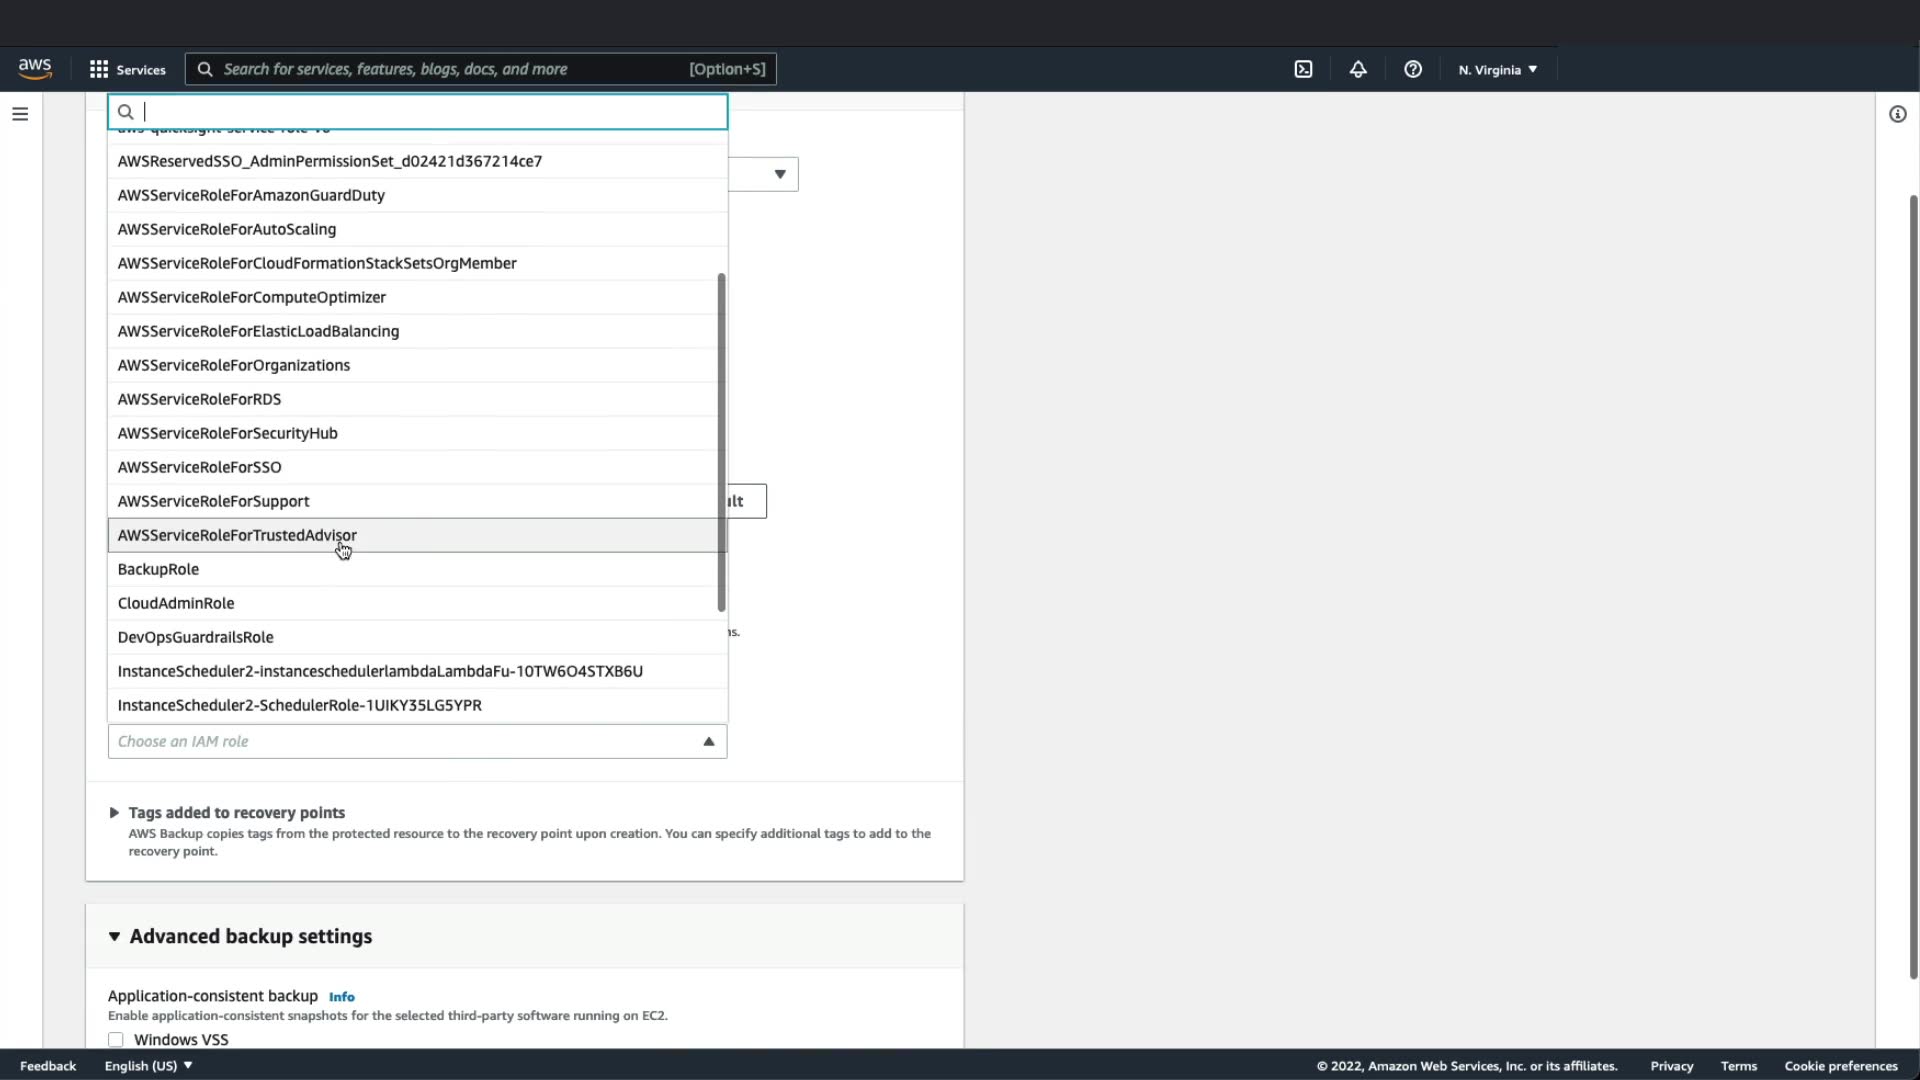Select BackupRole from the role list
The image size is (1920, 1080).
[158, 569]
